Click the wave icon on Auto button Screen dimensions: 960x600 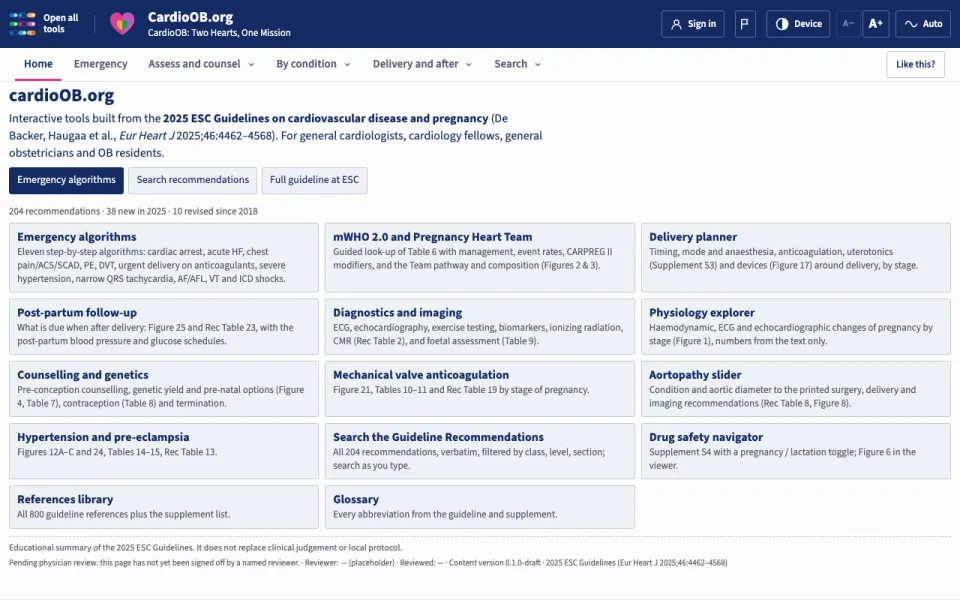point(911,24)
